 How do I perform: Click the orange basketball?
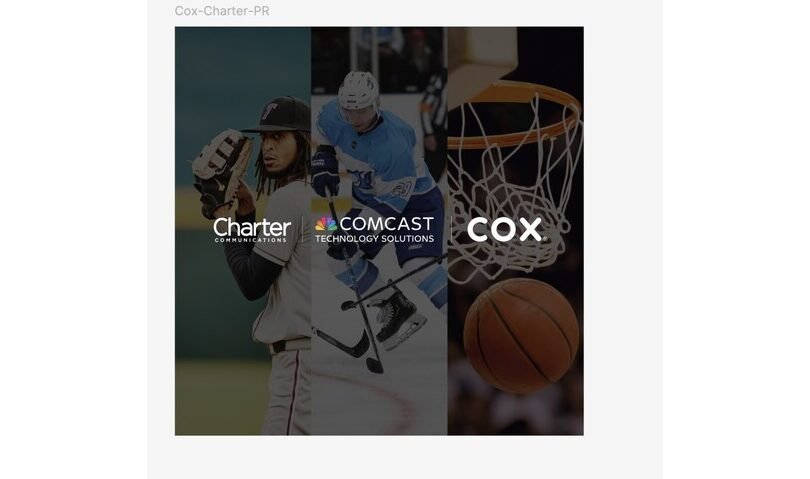pos(521,336)
